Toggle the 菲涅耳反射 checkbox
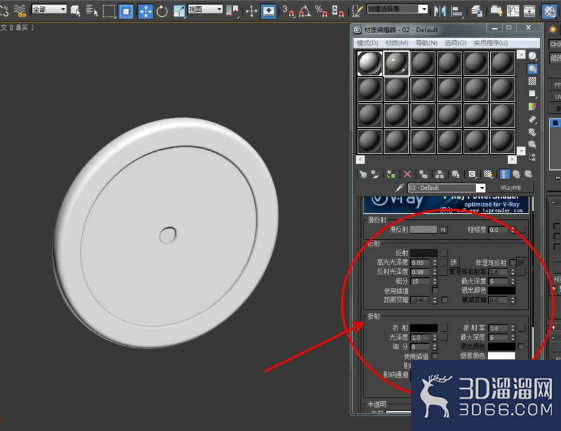The width and height of the screenshot is (561, 431). [x=512, y=262]
